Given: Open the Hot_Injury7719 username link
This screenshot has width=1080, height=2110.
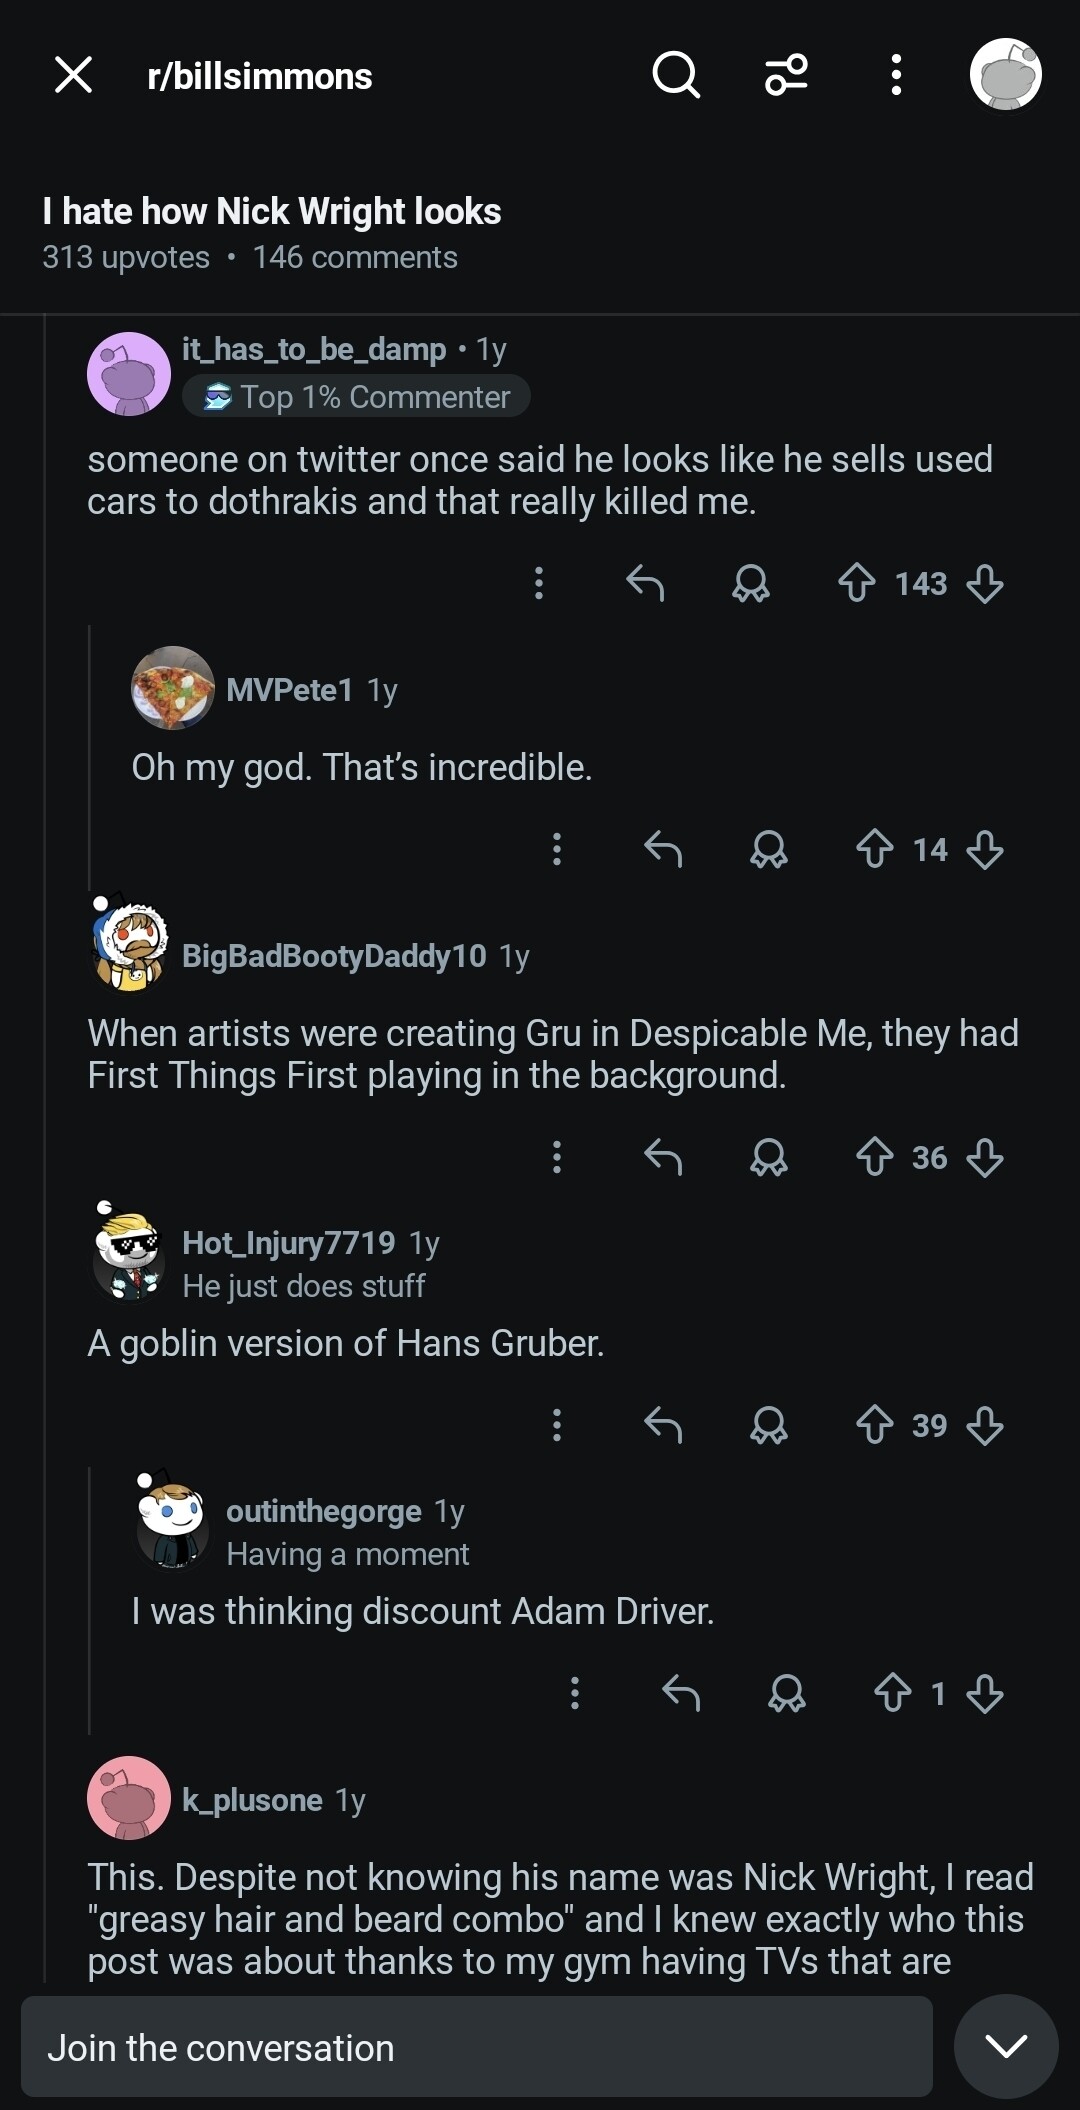Looking at the screenshot, I should click(289, 1243).
